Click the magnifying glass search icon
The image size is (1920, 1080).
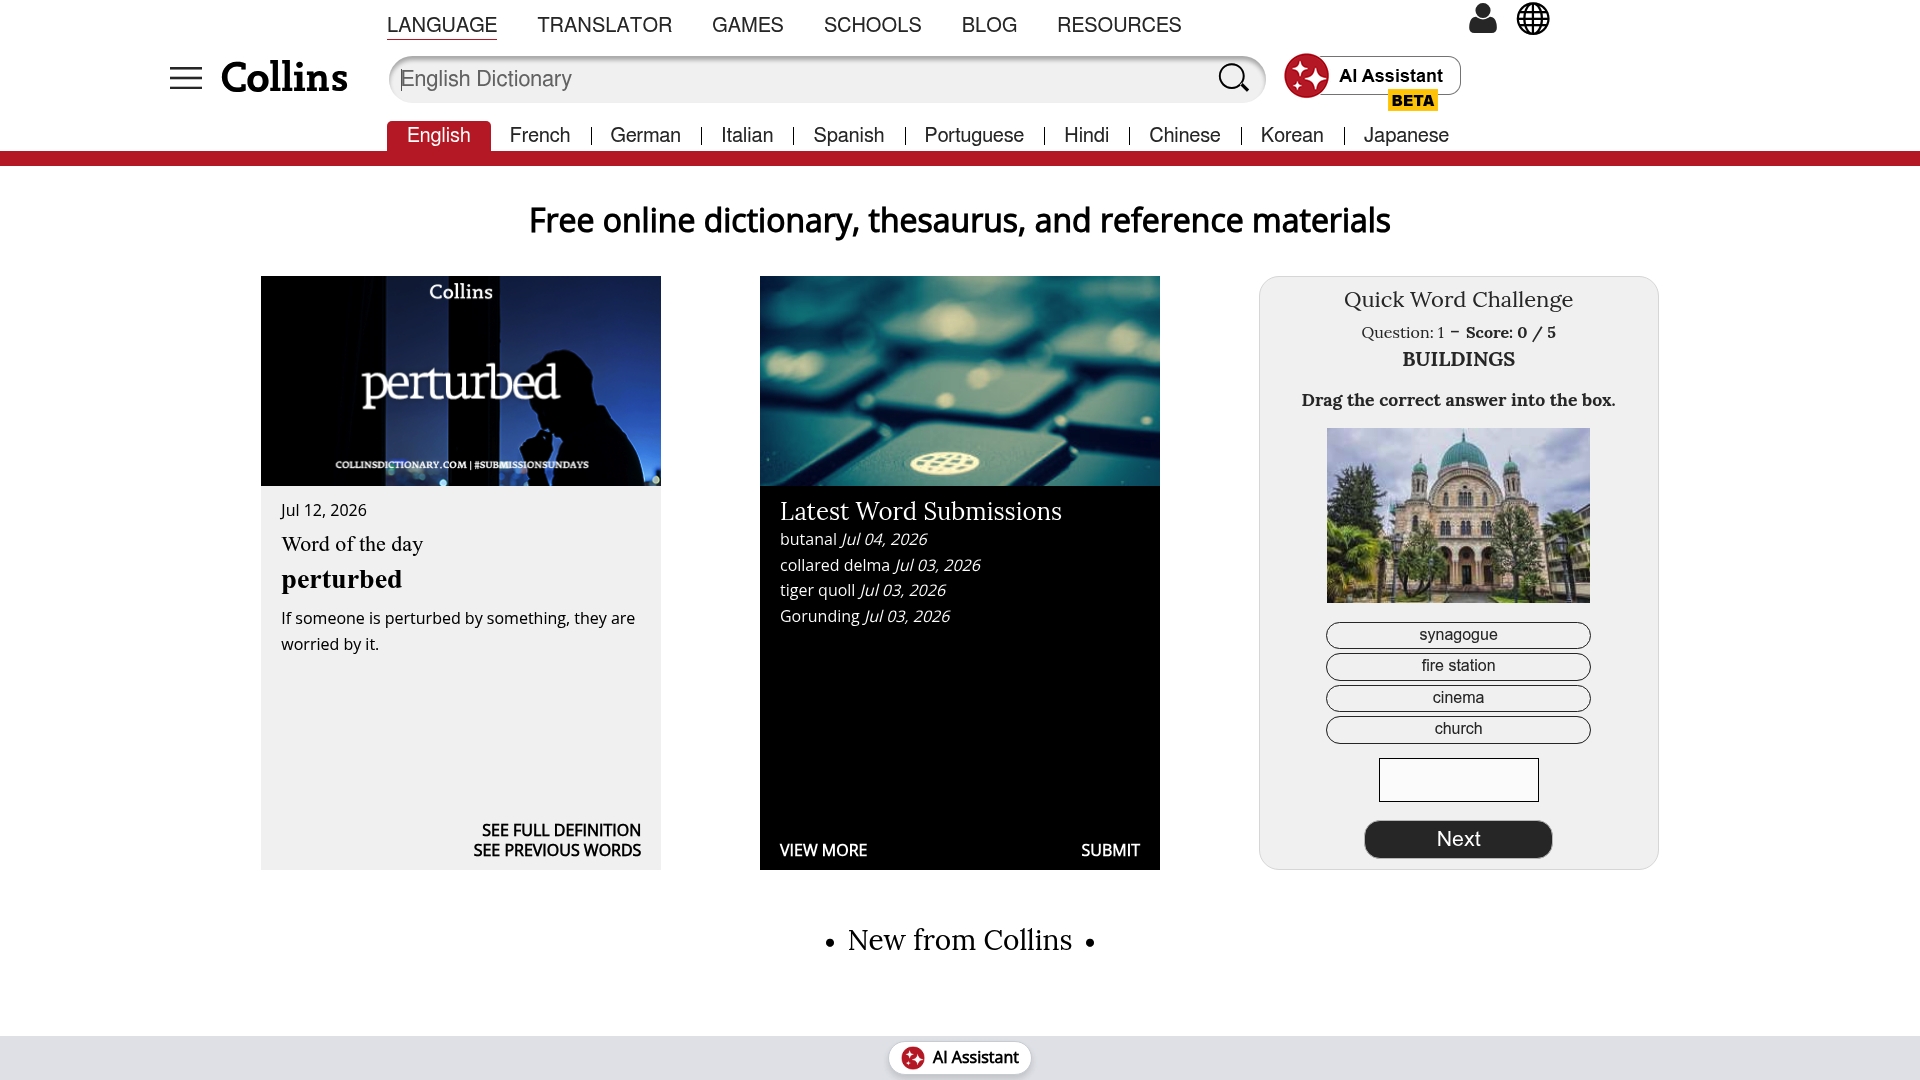[x=1233, y=78]
